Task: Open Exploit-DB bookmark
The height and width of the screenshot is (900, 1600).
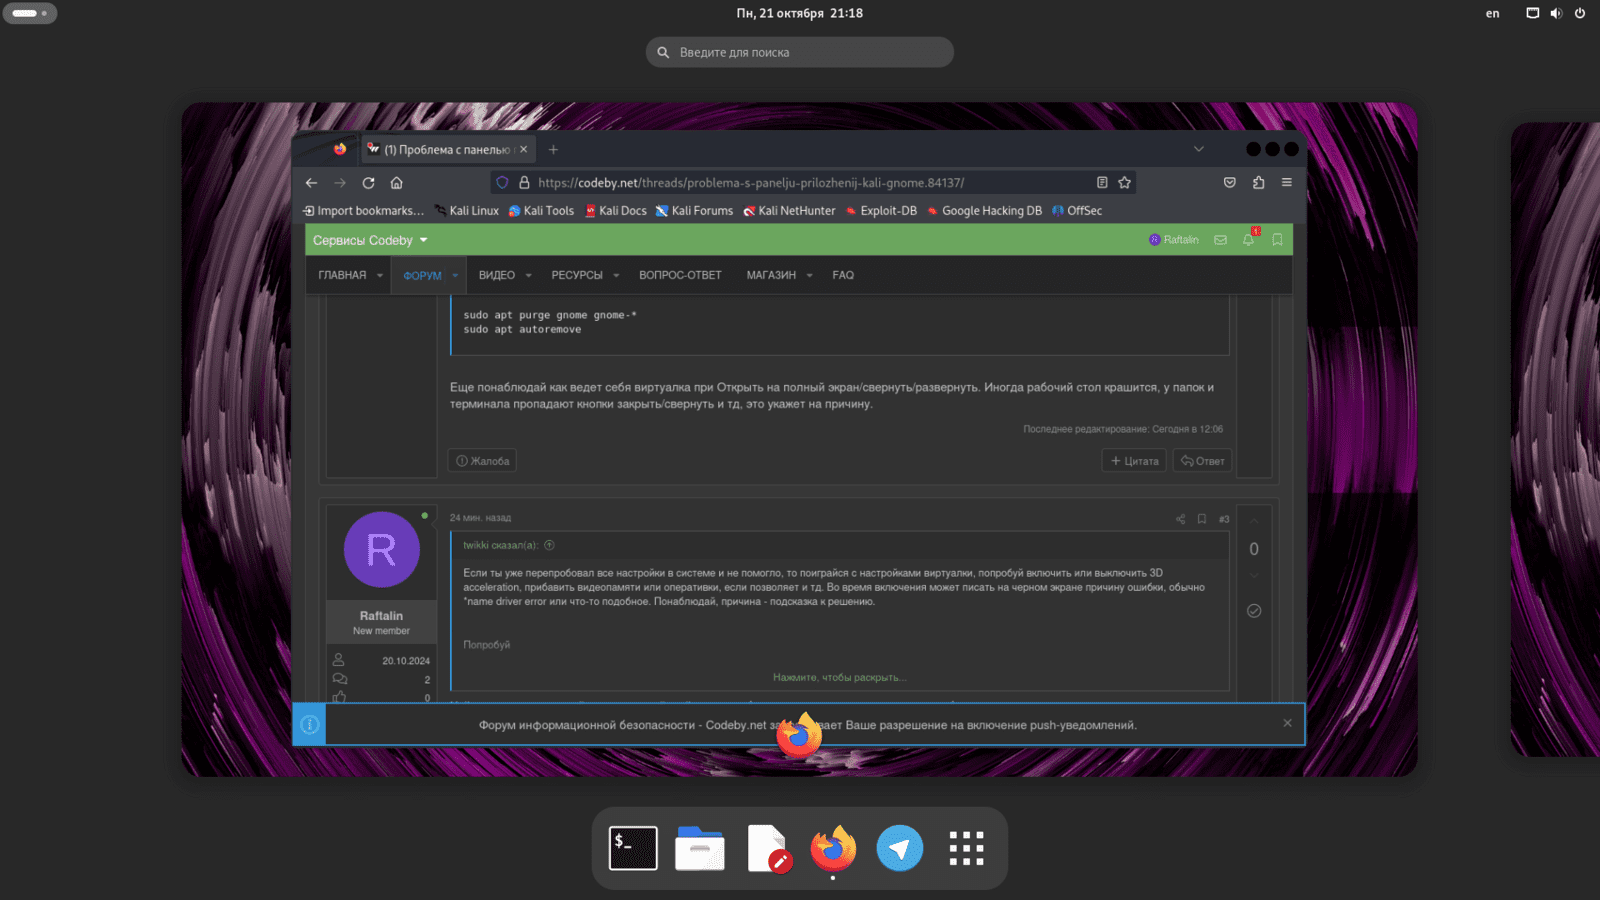Action: (x=881, y=211)
